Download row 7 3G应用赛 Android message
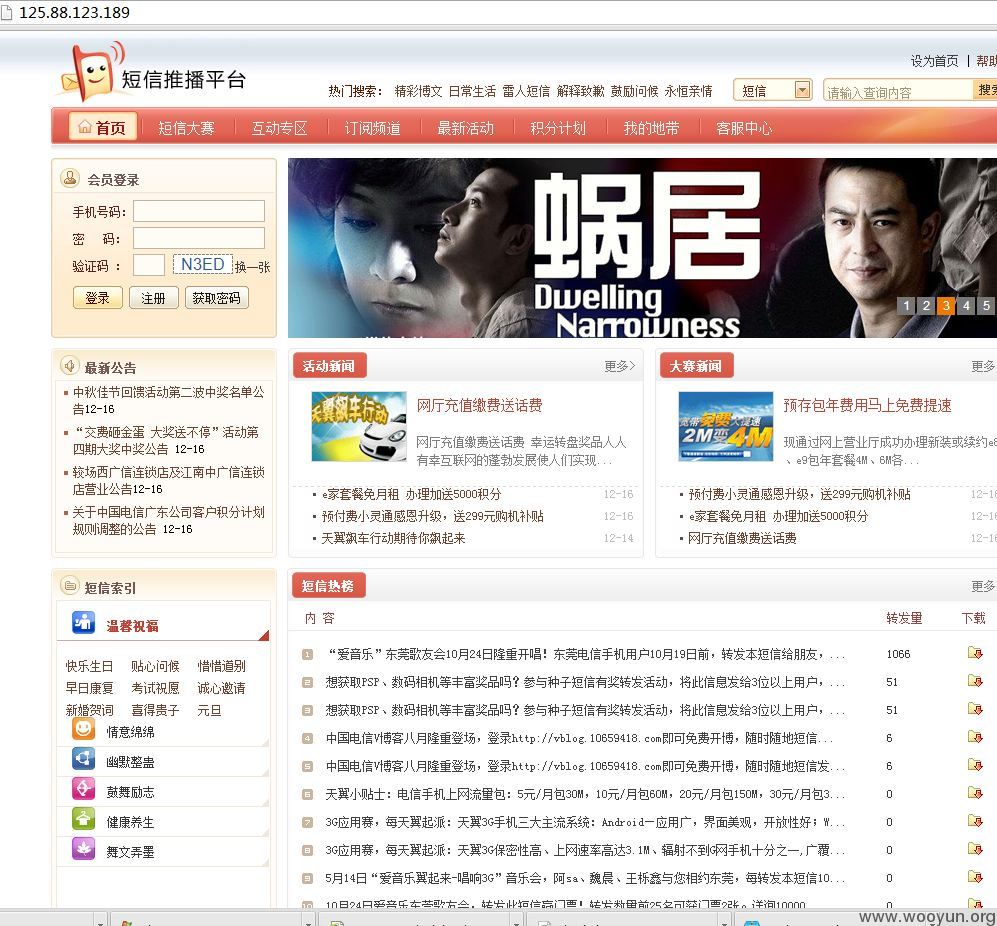This screenshot has width=997, height=926. pyautogui.click(x=975, y=820)
